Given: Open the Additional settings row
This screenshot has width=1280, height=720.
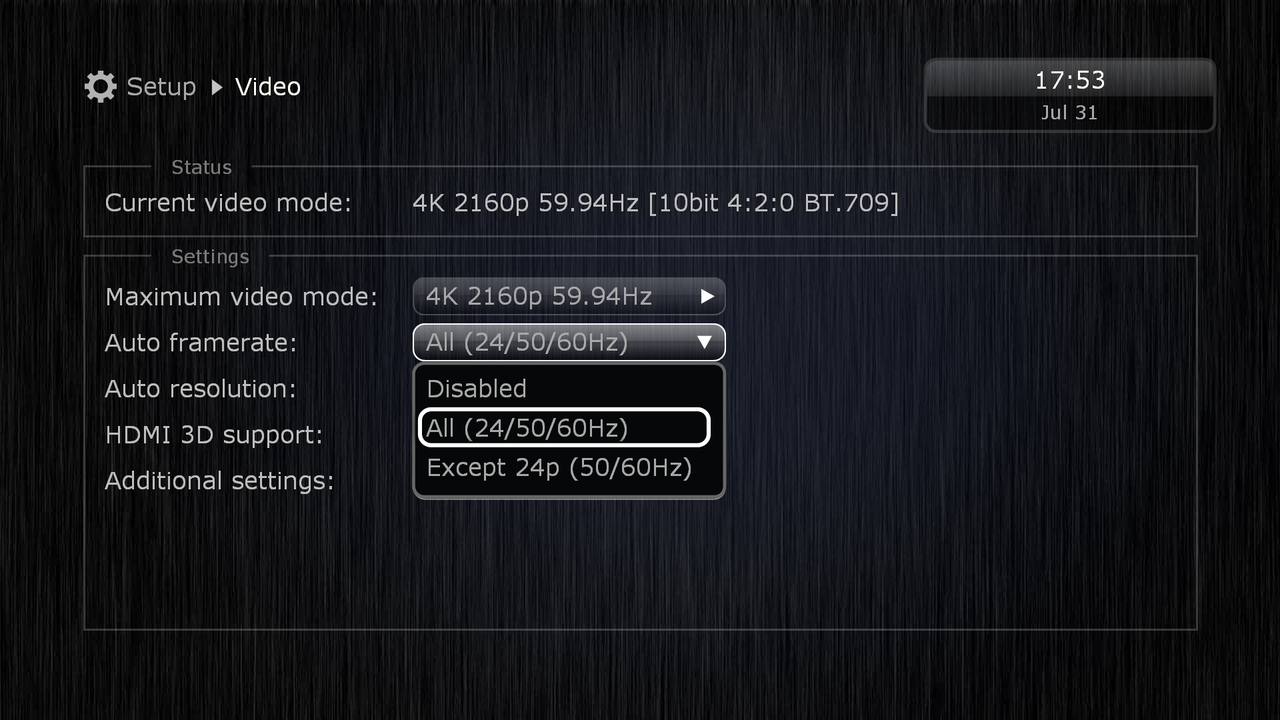Looking at the screenshot, I should (219, 480).
